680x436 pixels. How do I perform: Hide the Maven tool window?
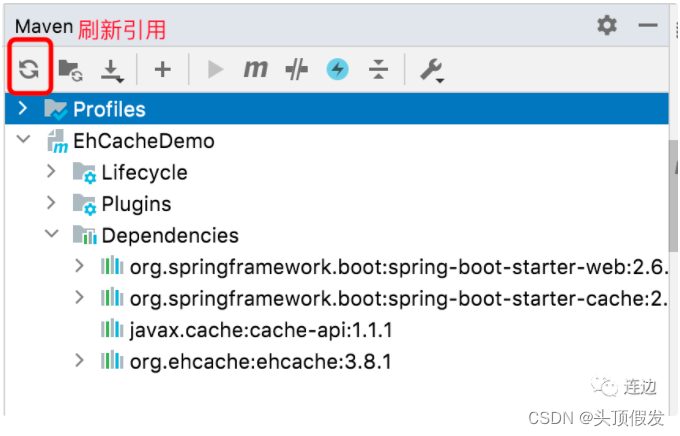pos(648,26)
